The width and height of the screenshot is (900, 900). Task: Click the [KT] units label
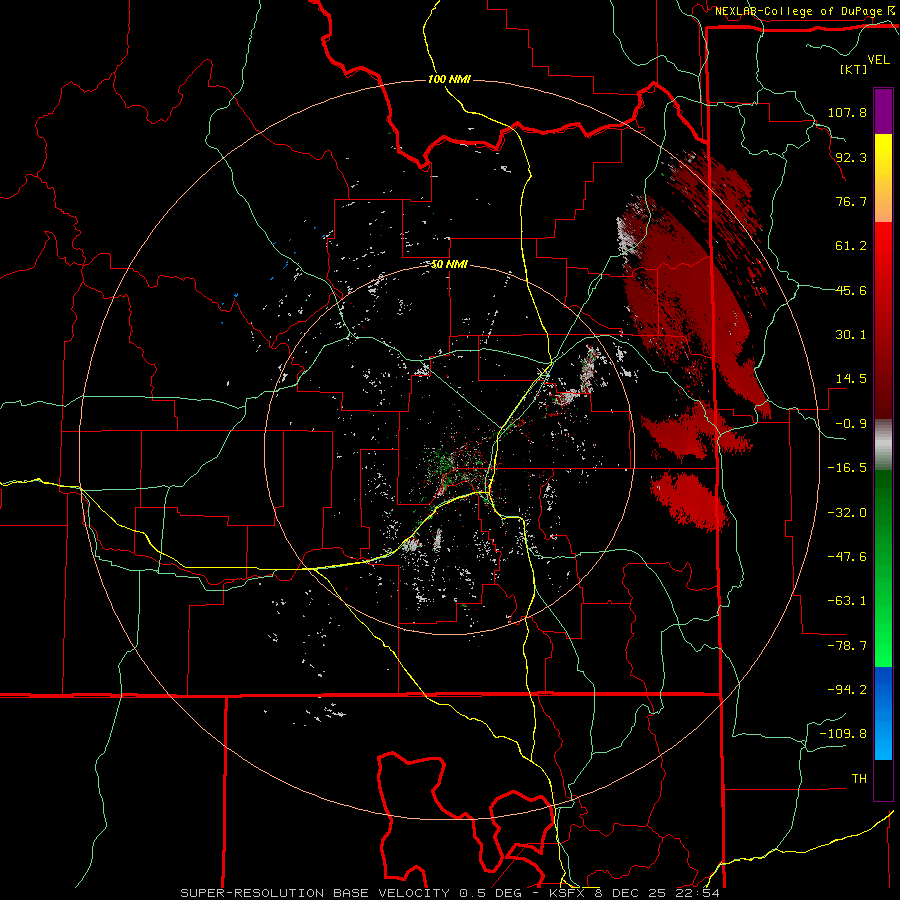pos(853,69)
